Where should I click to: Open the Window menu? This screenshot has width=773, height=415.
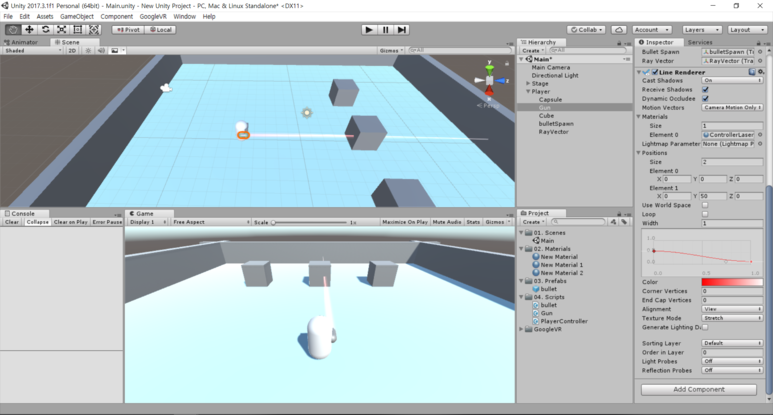pos(184,16)
